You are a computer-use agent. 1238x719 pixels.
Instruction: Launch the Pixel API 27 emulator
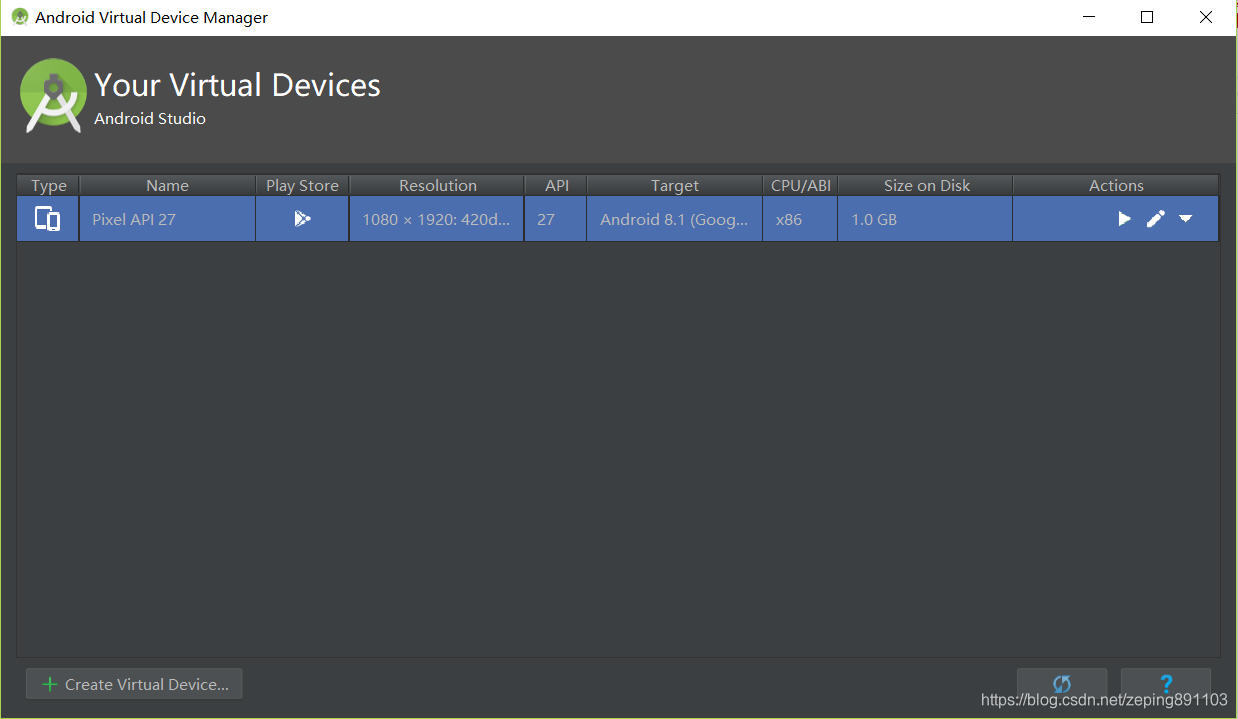(1124, 219)
